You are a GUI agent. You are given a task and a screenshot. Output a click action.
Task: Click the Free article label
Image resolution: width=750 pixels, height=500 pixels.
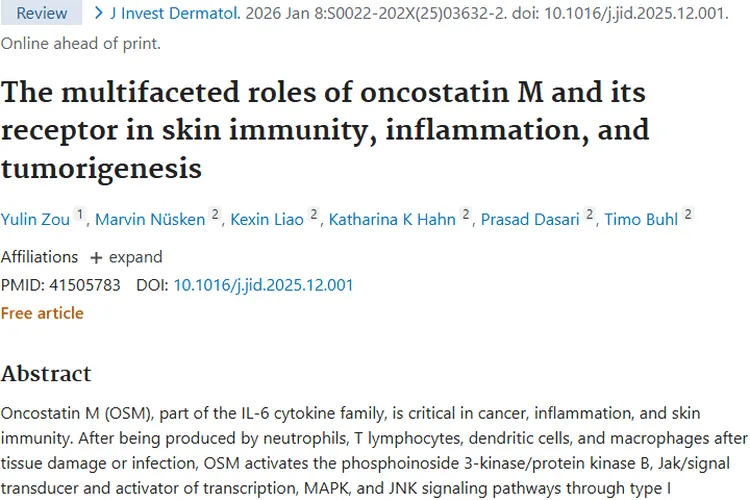click(42, 313)
